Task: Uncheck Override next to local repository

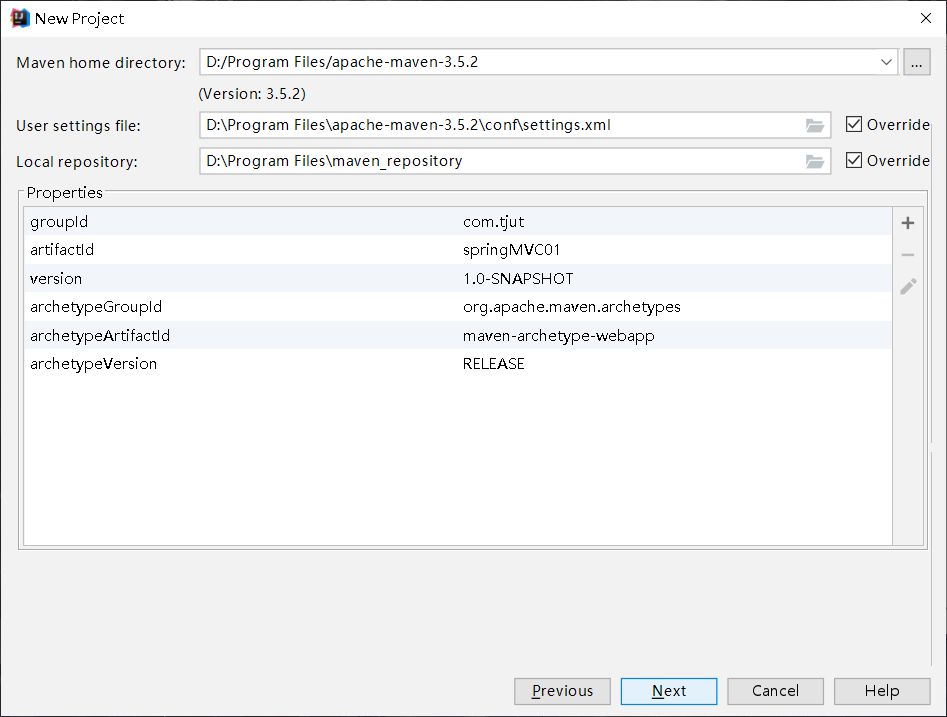Action: pyautogui.click(x=854, y=161)
